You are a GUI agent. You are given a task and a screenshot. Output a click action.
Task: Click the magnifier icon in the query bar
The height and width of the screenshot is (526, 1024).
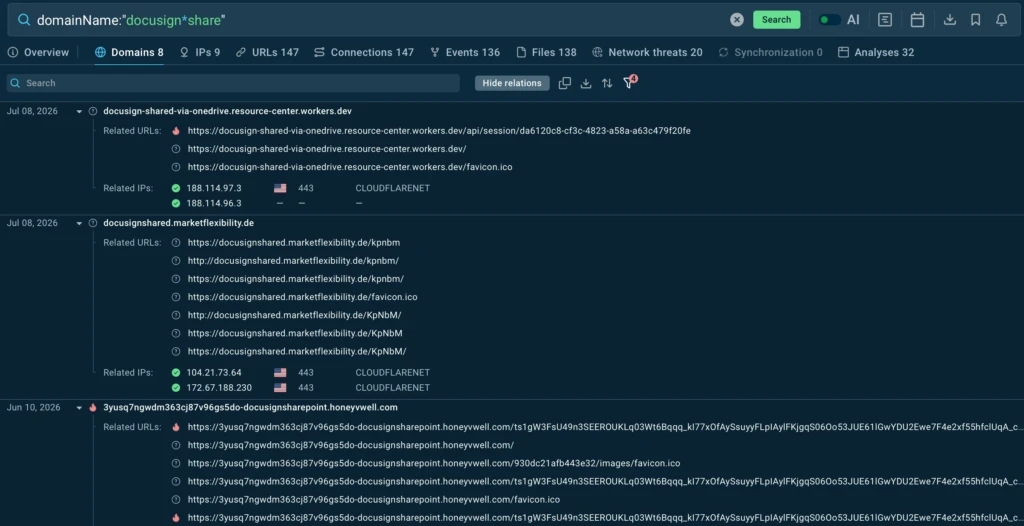tap(24, 20)
